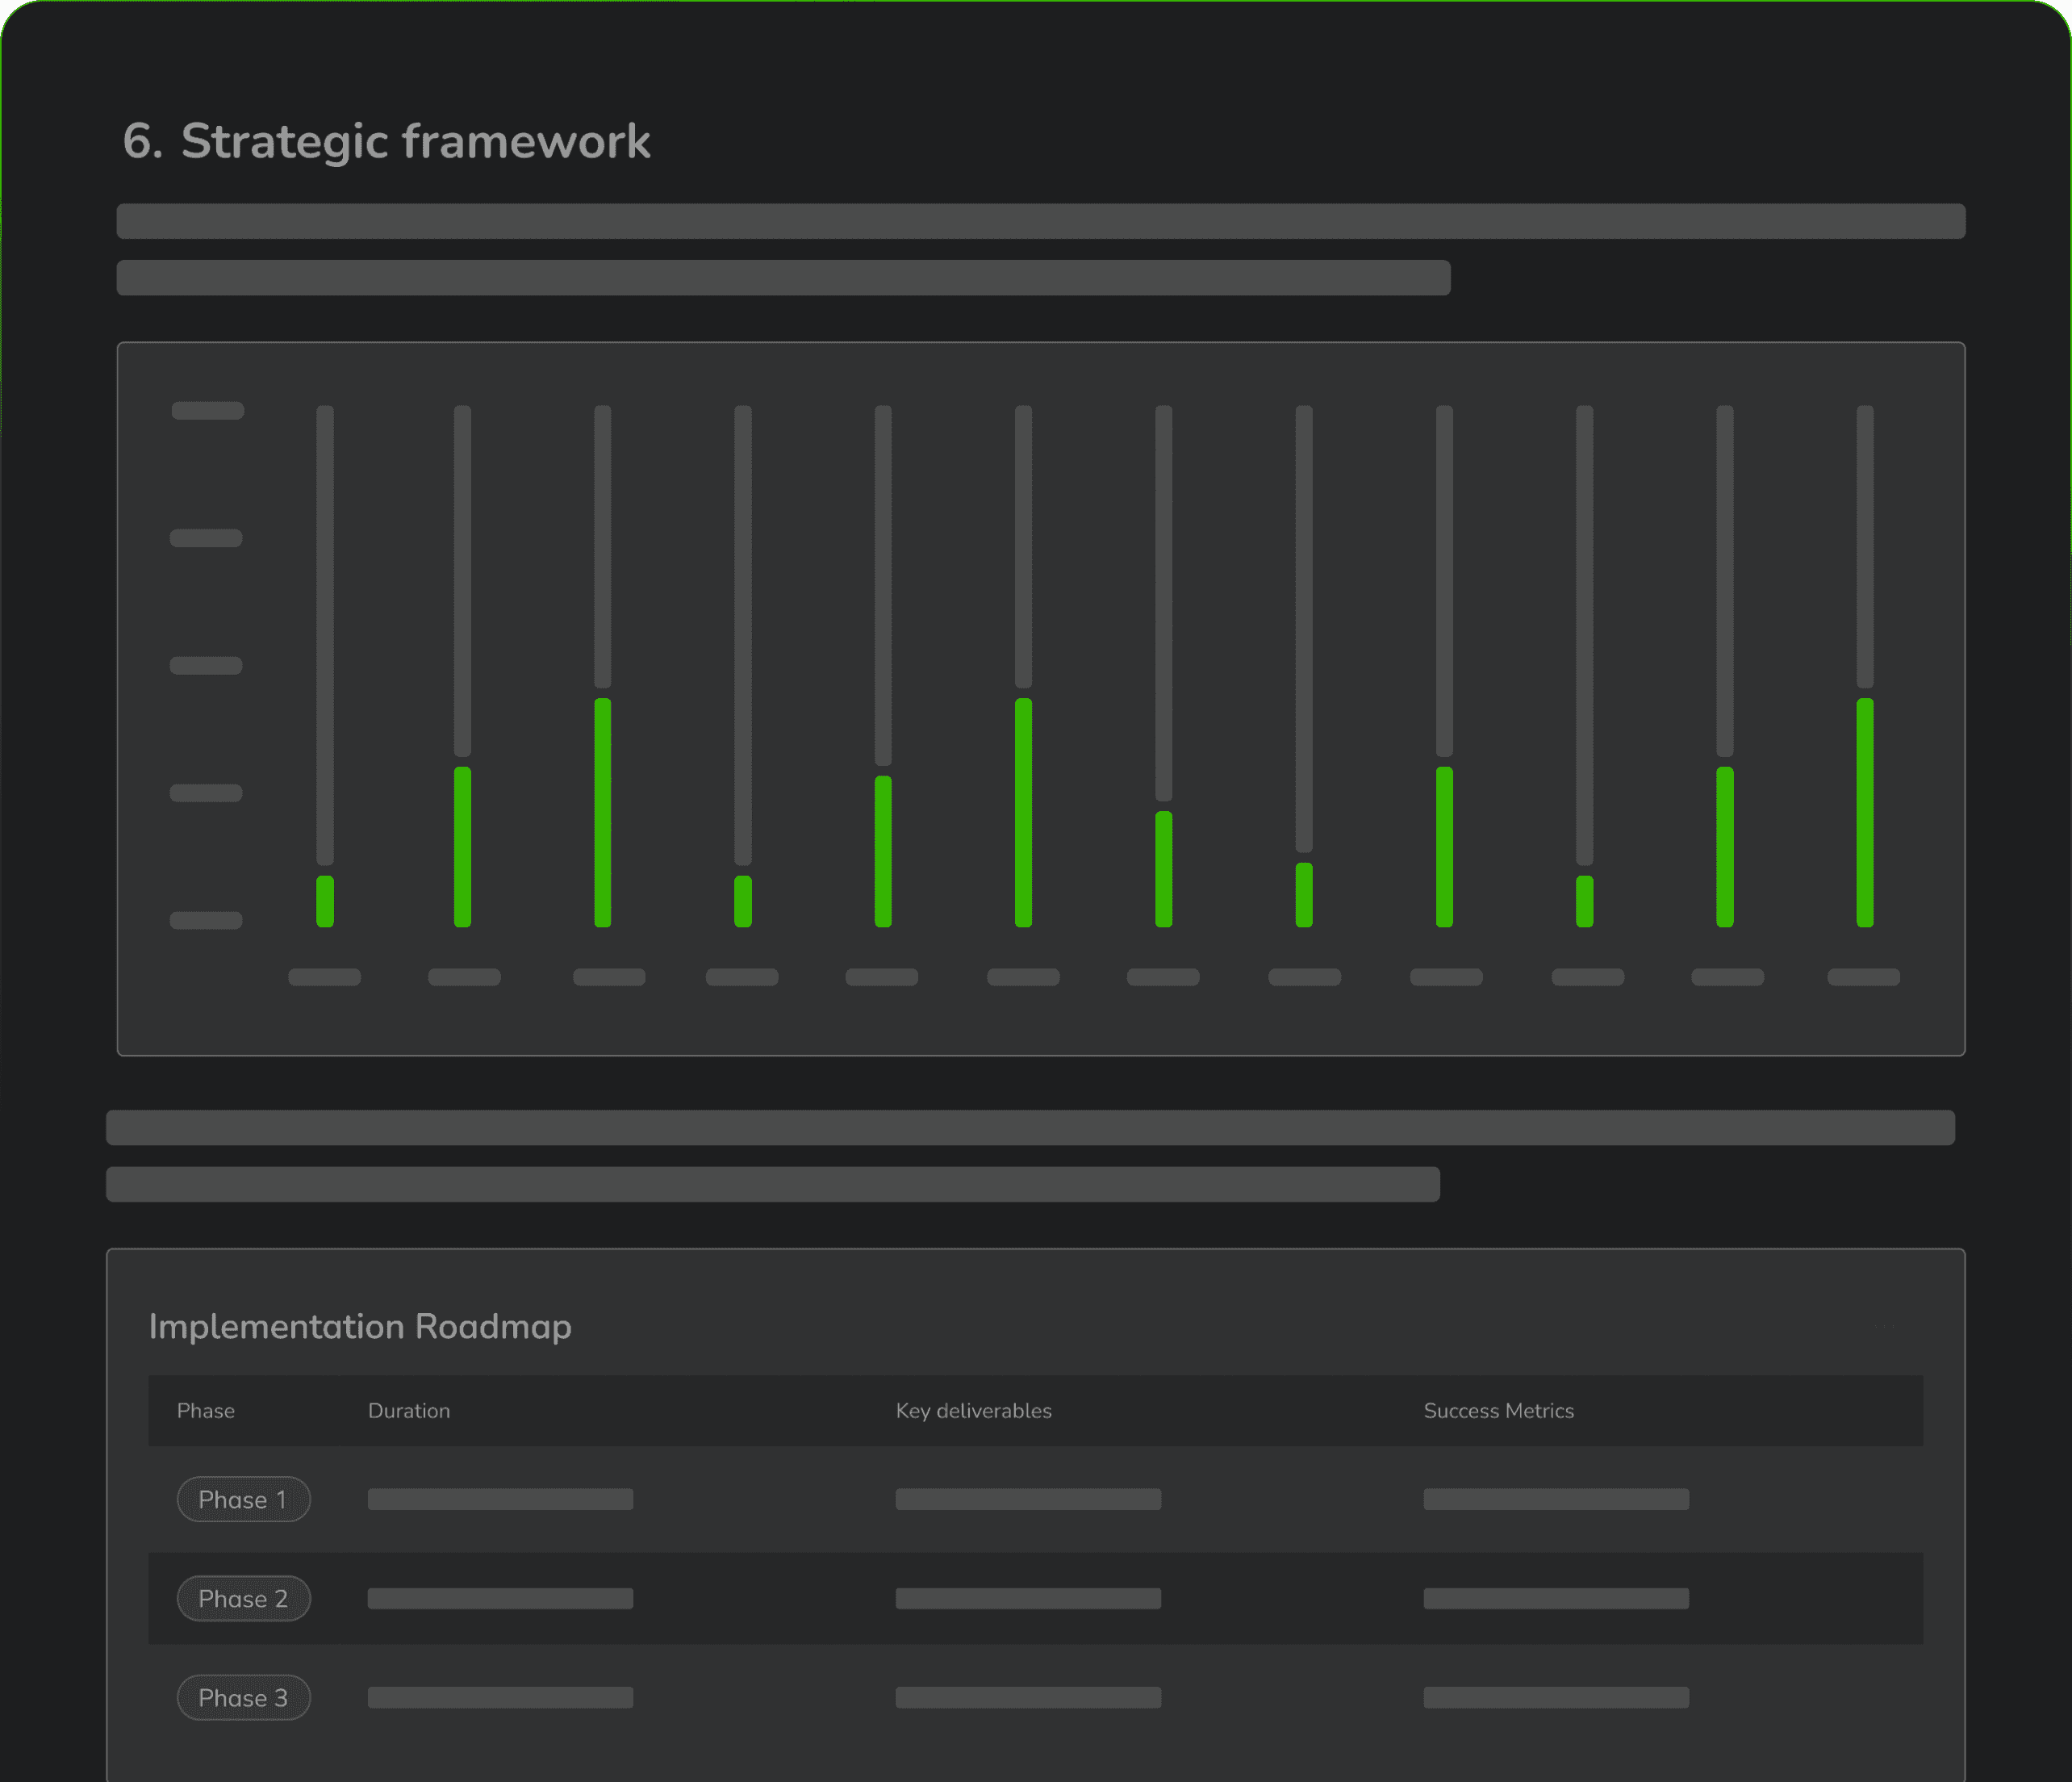Click the Phase column header

[206, 1410]
